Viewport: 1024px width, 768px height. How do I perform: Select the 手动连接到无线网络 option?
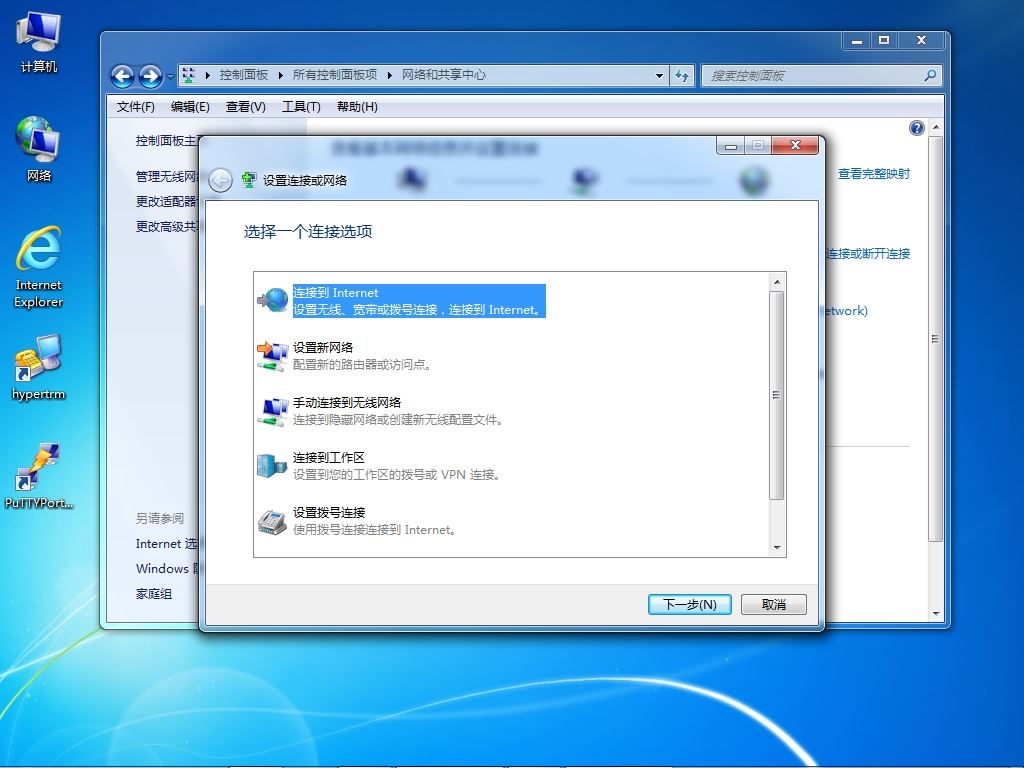point(398,411)
